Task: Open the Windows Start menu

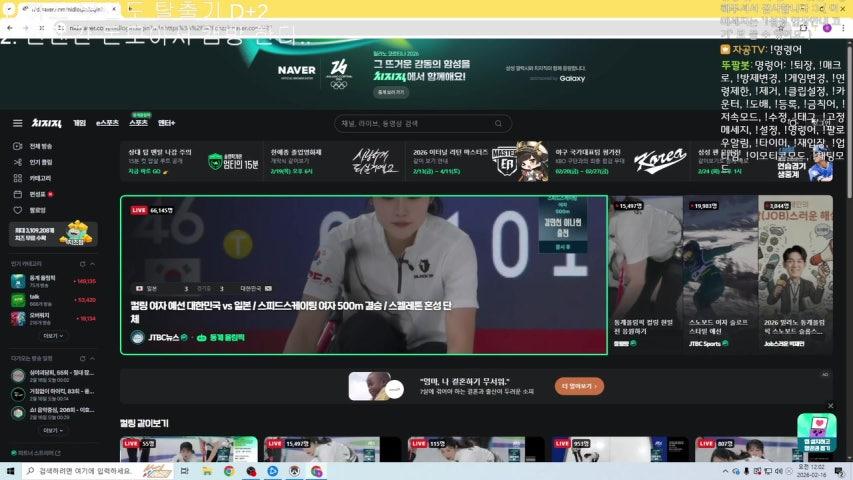Action: [x=10, y=471]
